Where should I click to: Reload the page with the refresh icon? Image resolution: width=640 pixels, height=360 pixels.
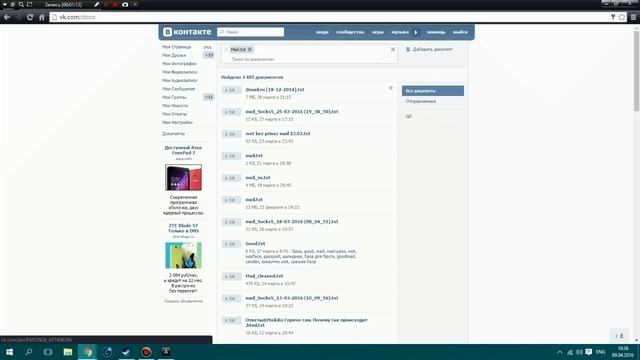30,17
